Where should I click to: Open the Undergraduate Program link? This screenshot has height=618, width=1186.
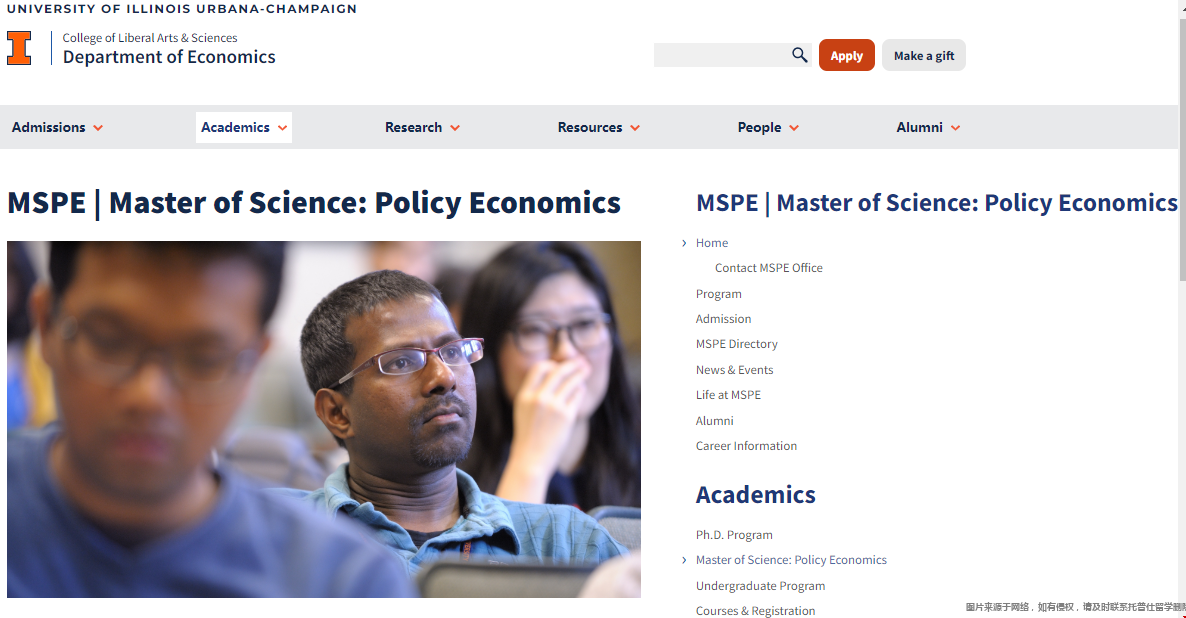pos(760,586)
